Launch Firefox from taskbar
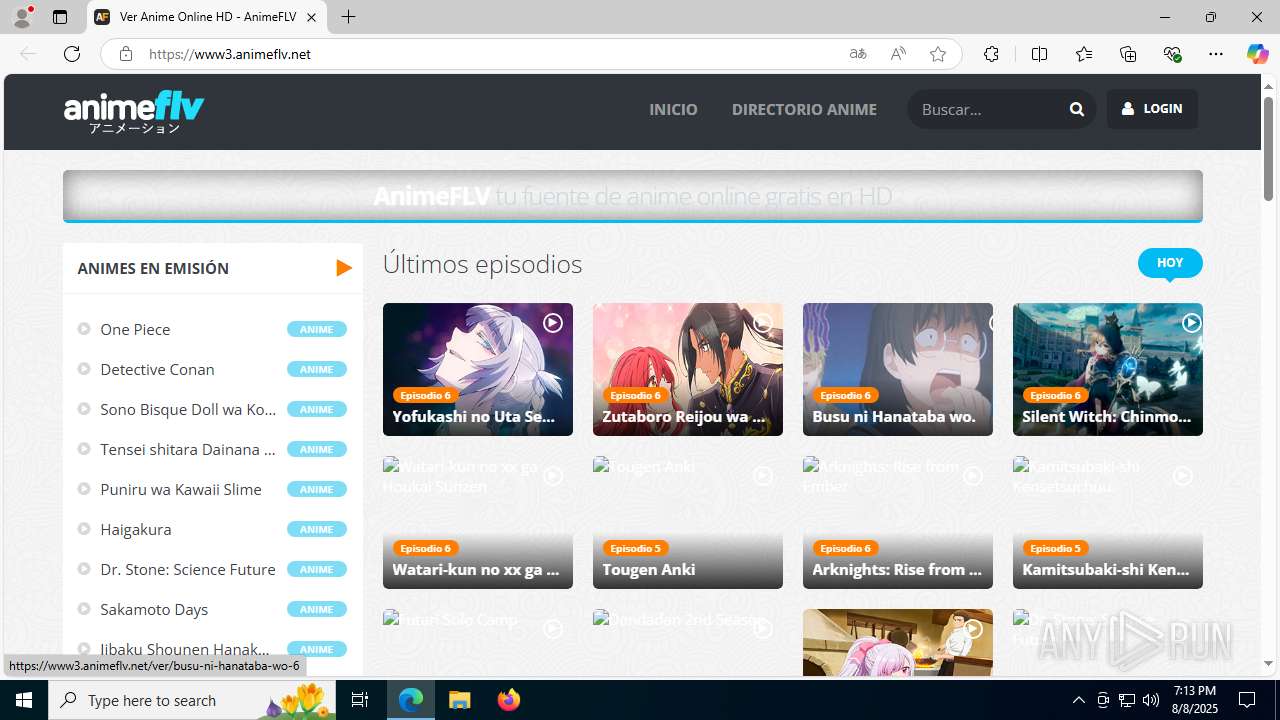The height and width of the screenshot is (720, 1280). point(509,700)
